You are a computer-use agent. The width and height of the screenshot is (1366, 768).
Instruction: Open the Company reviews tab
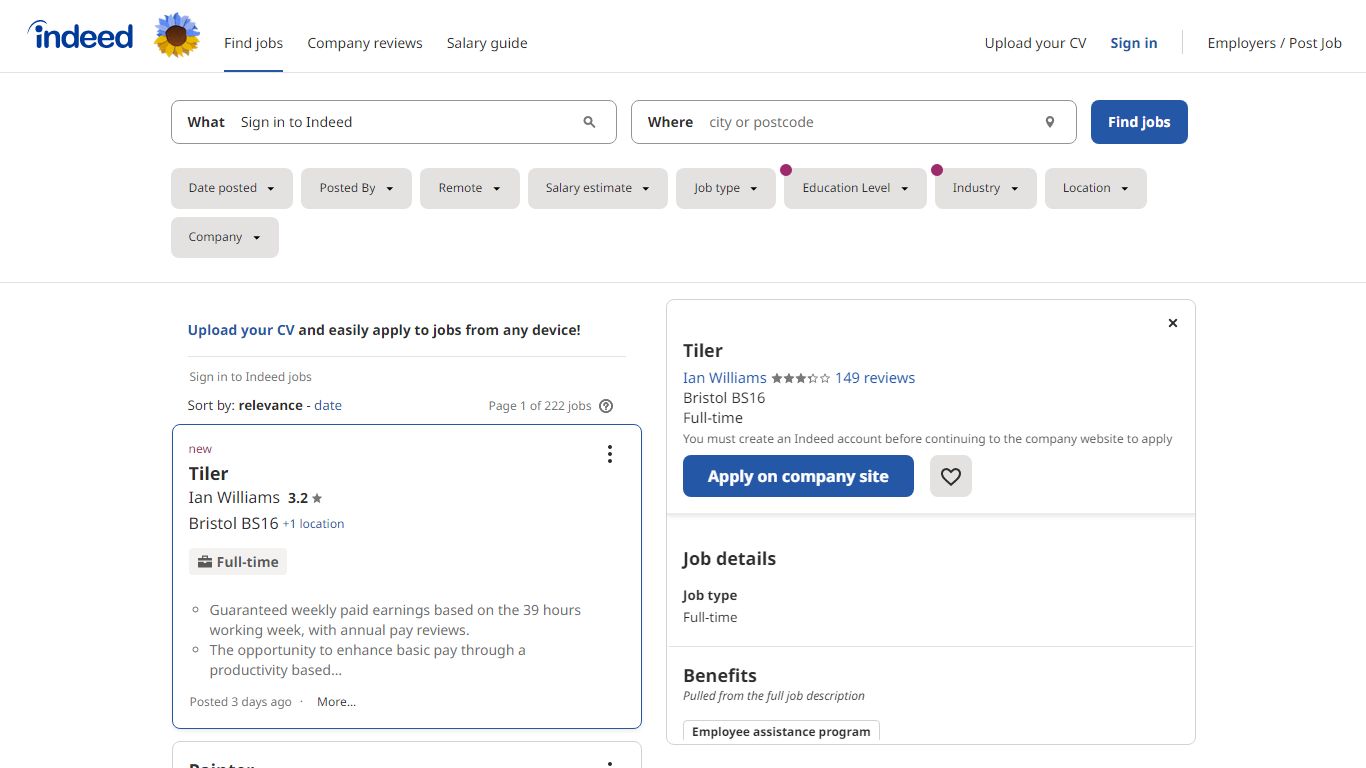coord(365,43)
